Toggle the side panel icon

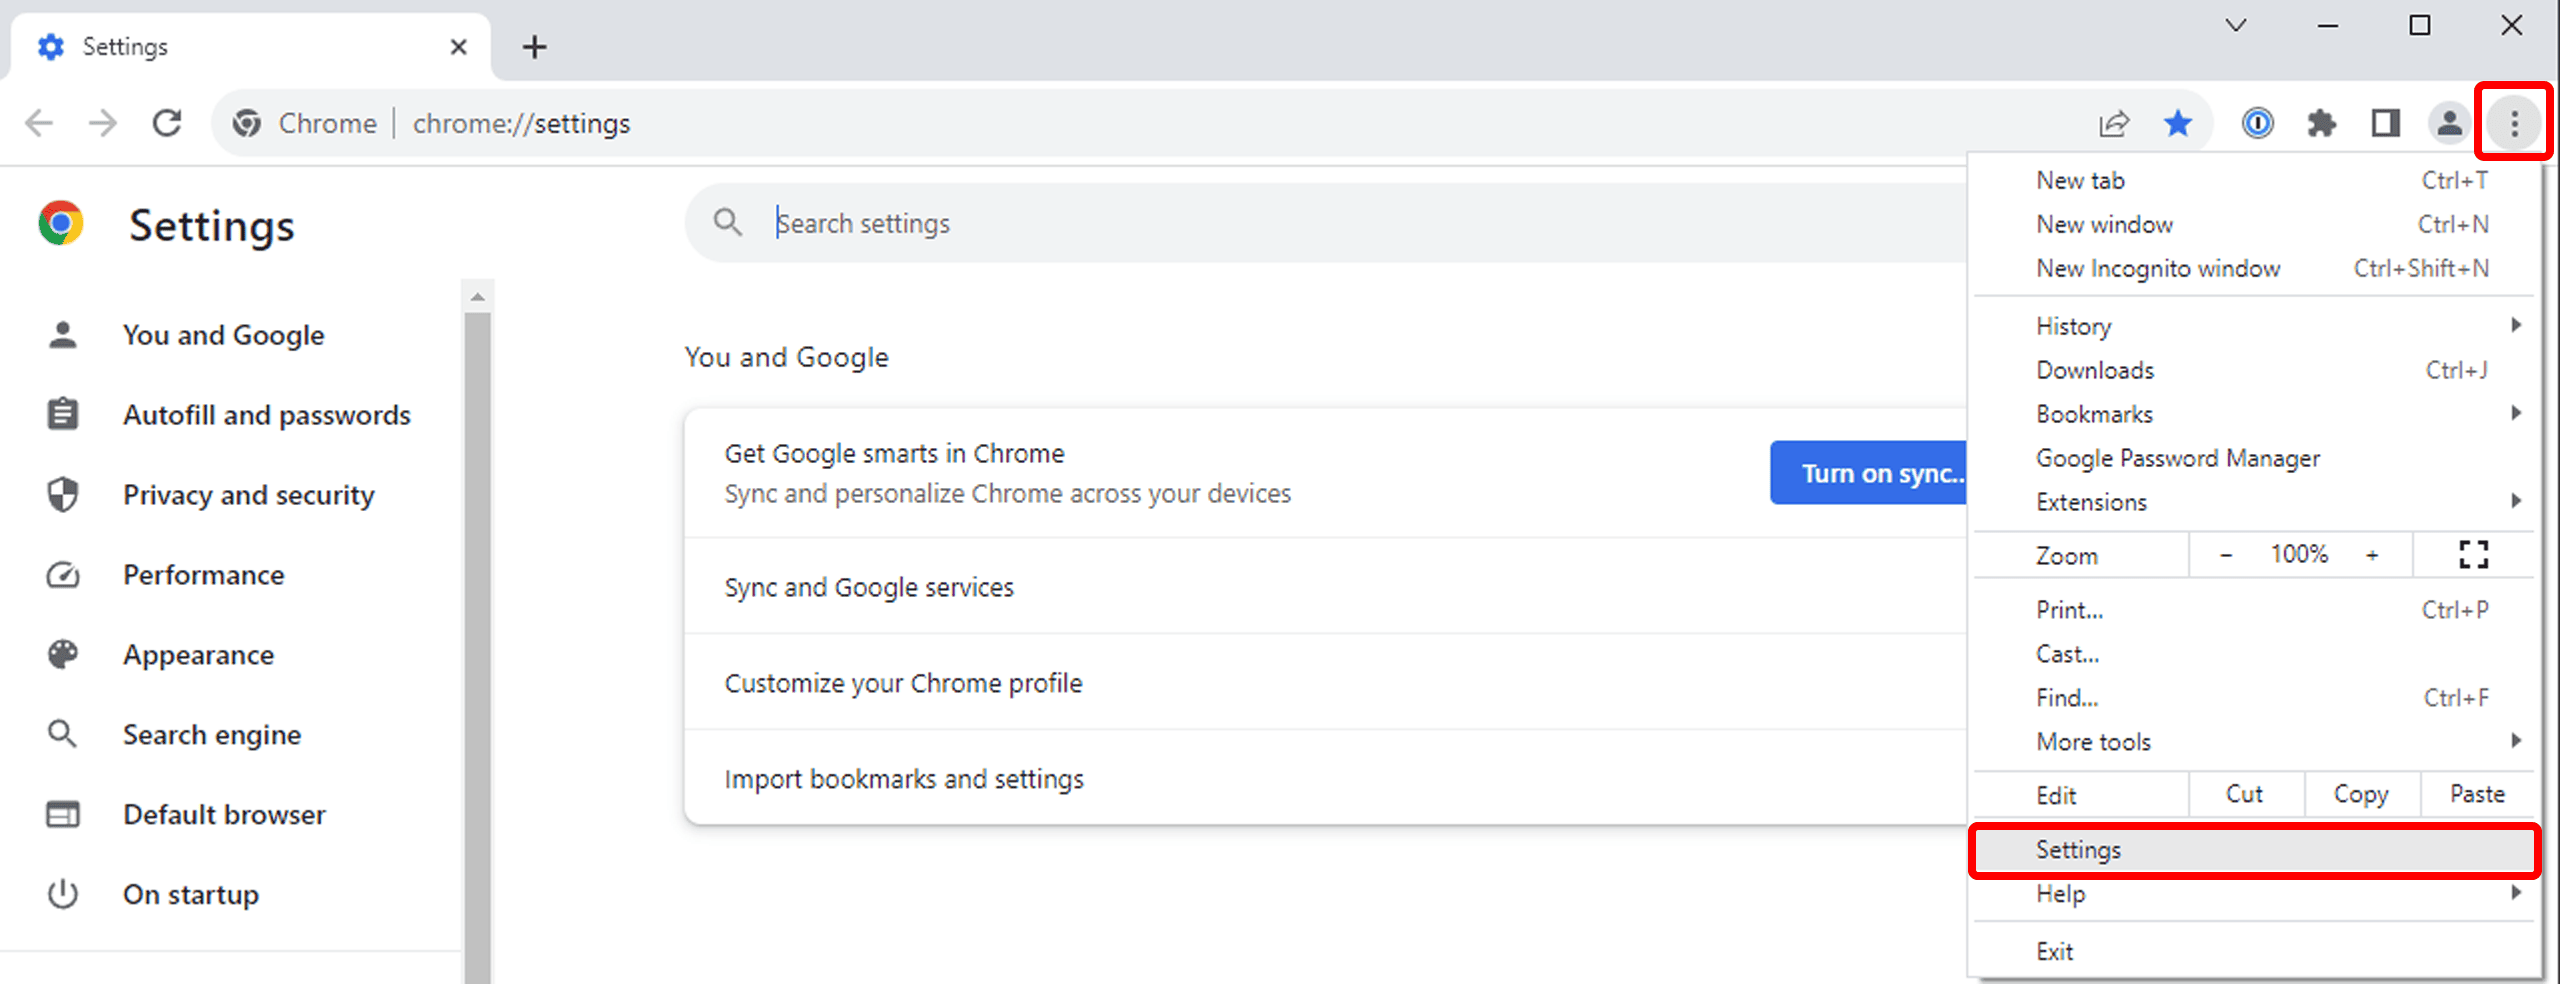point(2385,124)
